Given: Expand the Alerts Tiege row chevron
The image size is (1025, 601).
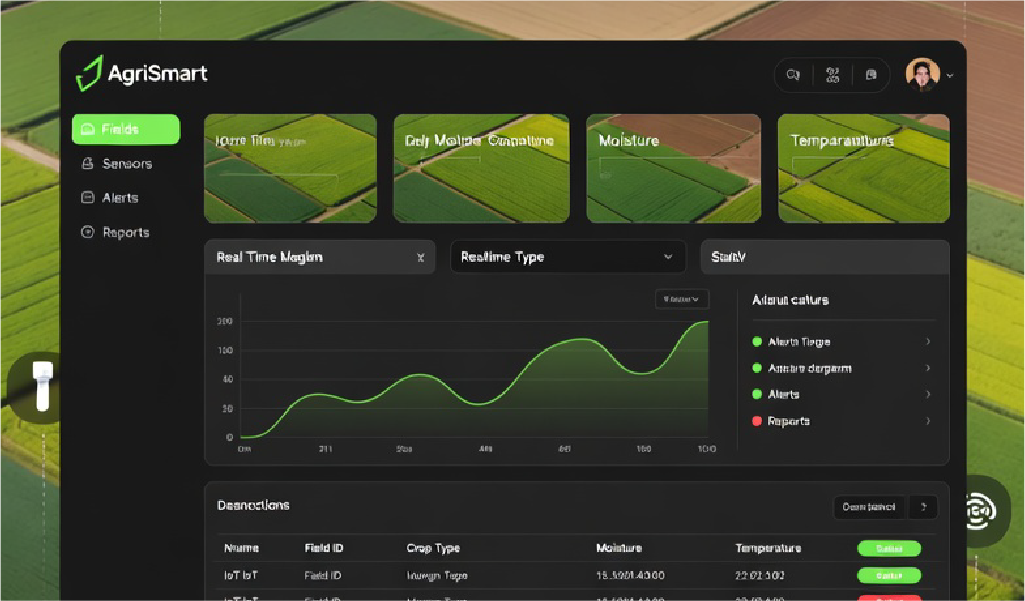Looking at the screenshot, I should point(928,341).
